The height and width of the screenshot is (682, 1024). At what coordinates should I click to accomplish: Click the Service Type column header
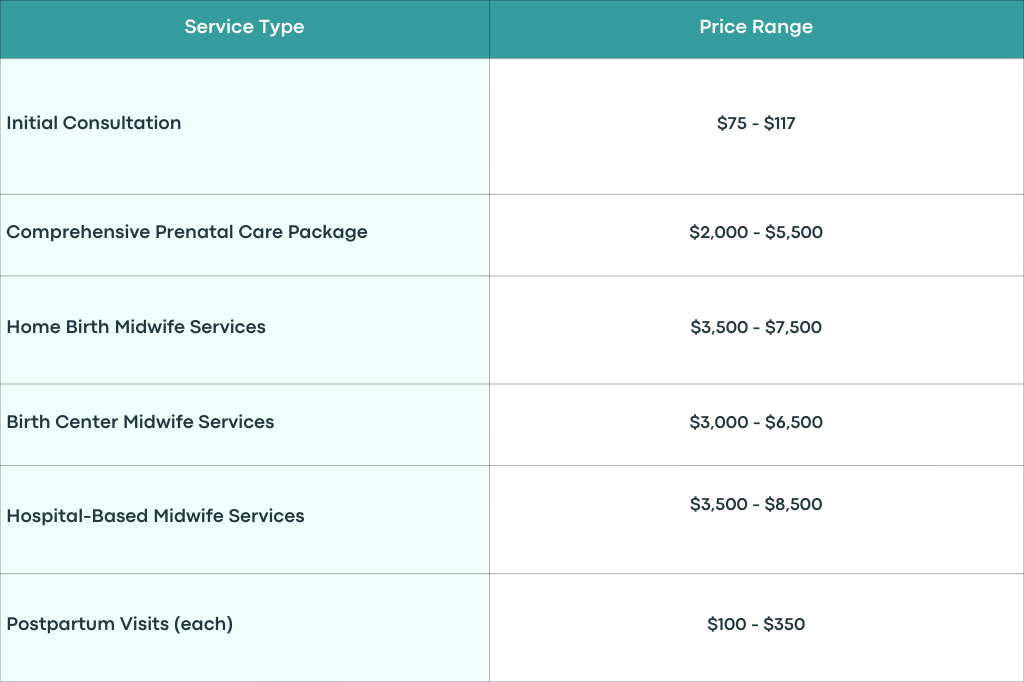(244, 28)
